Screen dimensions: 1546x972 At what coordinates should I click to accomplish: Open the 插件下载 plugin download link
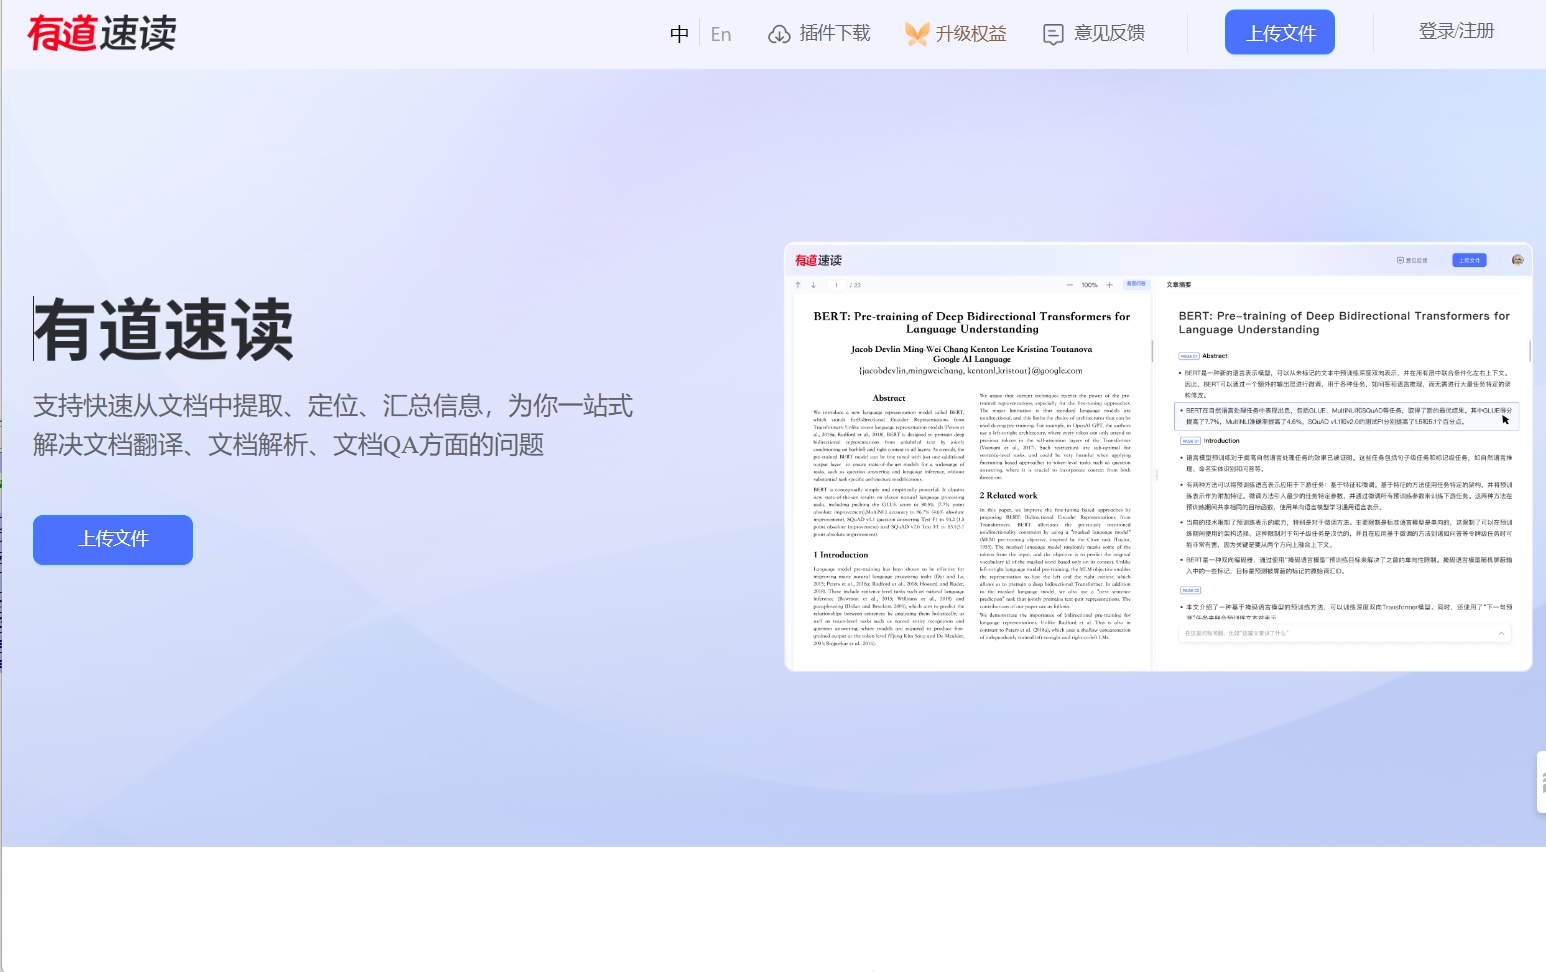tap(819, 34)
